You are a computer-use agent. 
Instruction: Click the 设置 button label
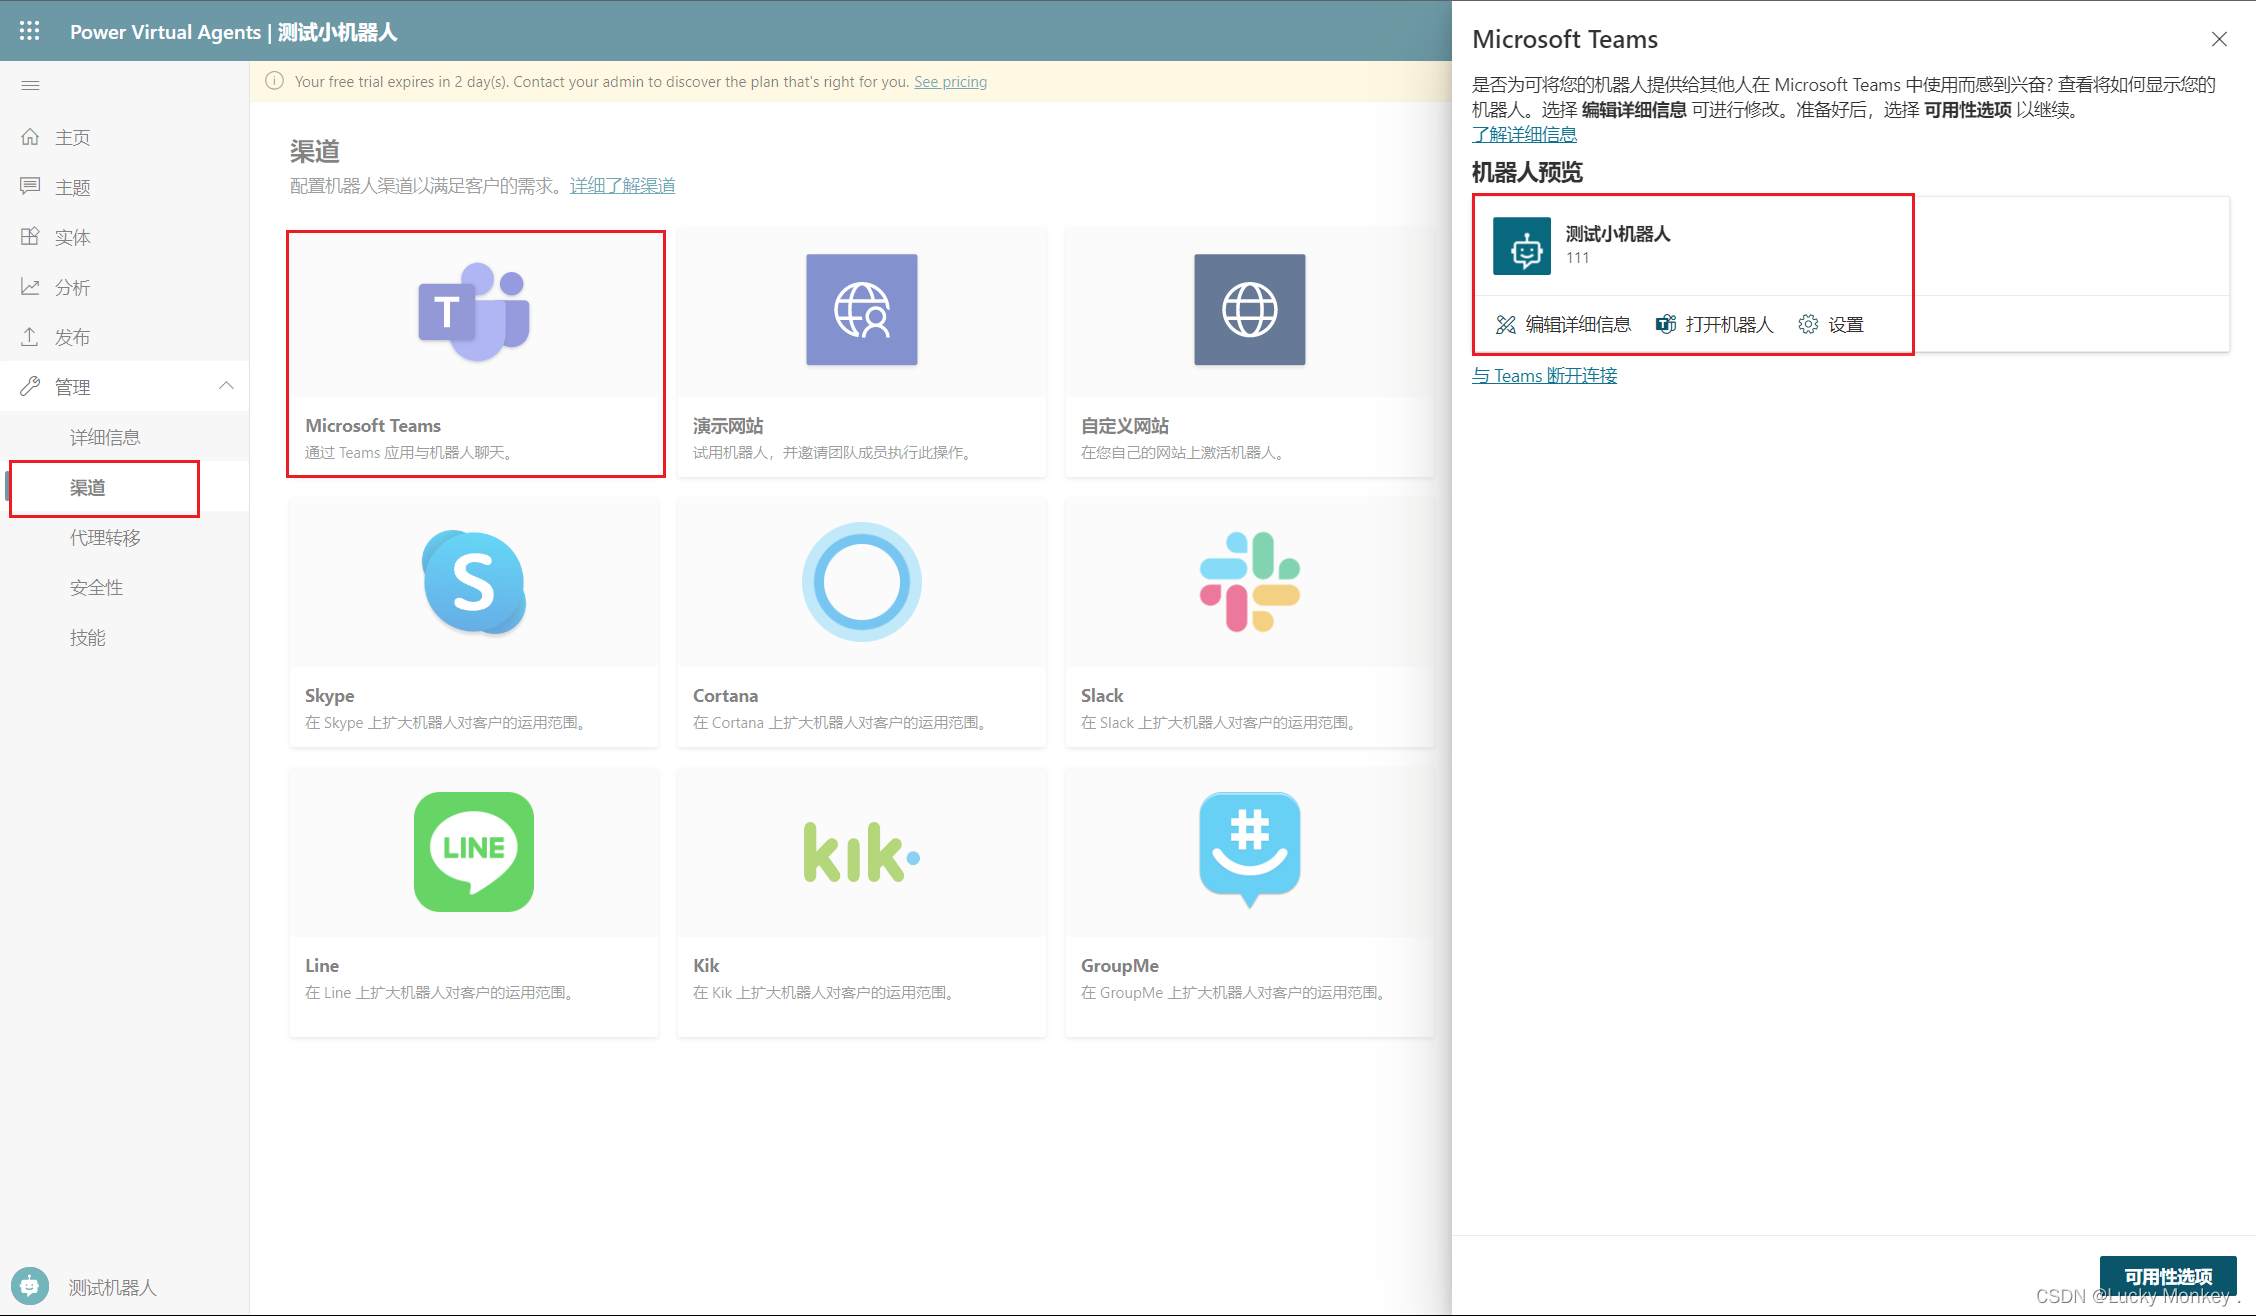pos(1846,325)
